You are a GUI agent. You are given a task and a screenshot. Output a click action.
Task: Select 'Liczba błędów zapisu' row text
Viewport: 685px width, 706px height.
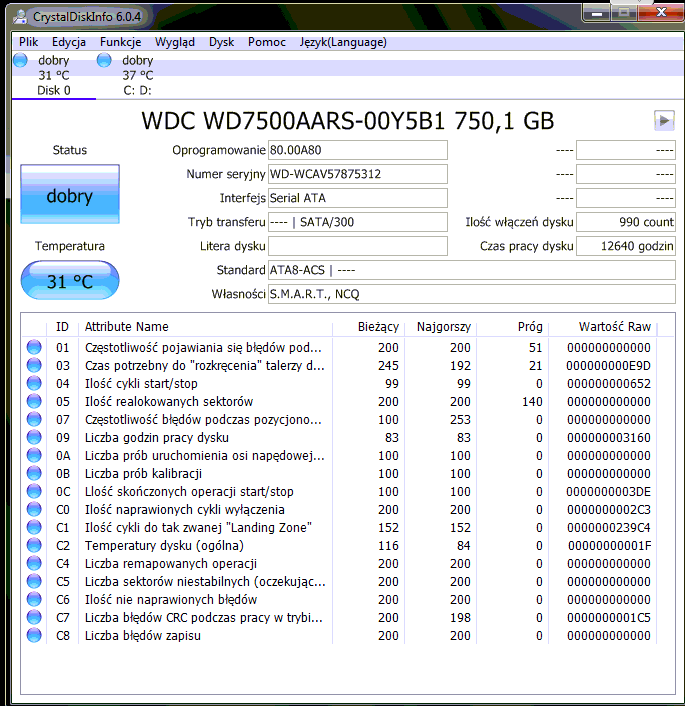click(x=143, y=636)
